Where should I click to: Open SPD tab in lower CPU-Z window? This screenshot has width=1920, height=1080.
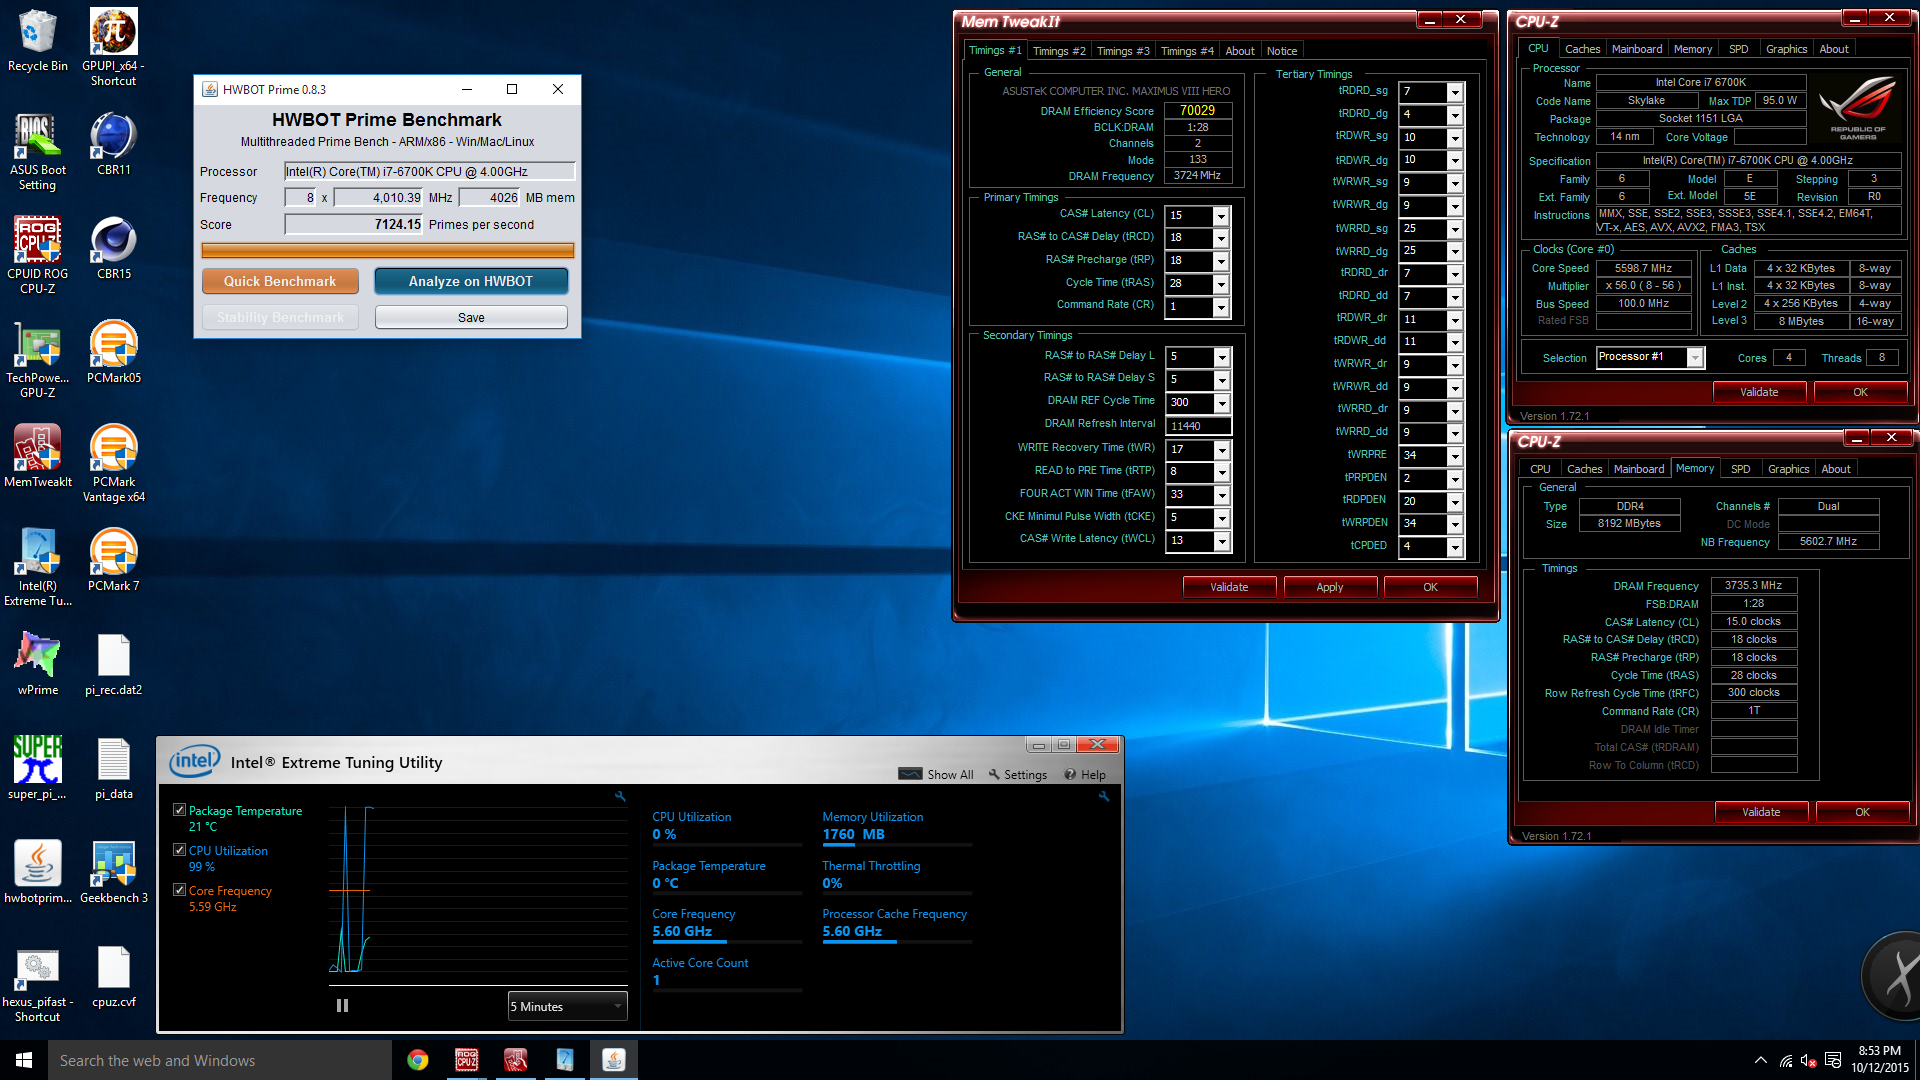(1741, 469)
